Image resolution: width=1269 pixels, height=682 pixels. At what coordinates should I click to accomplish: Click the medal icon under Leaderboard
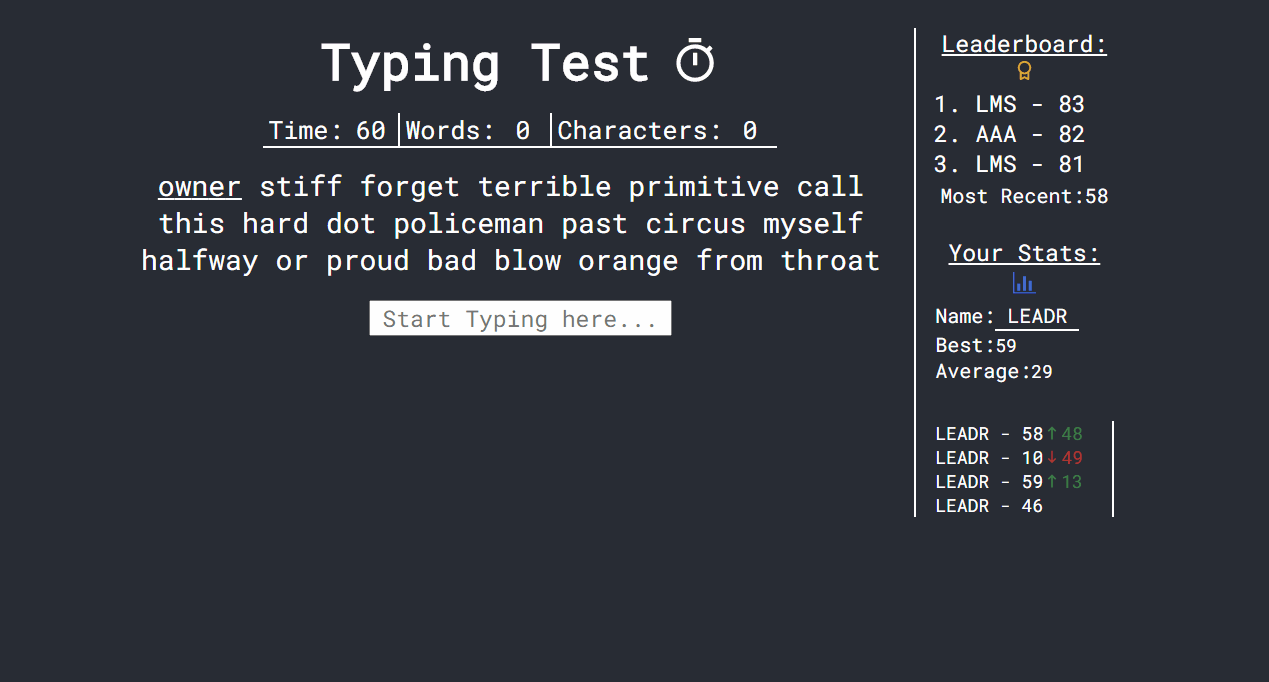coord(1023,70)
